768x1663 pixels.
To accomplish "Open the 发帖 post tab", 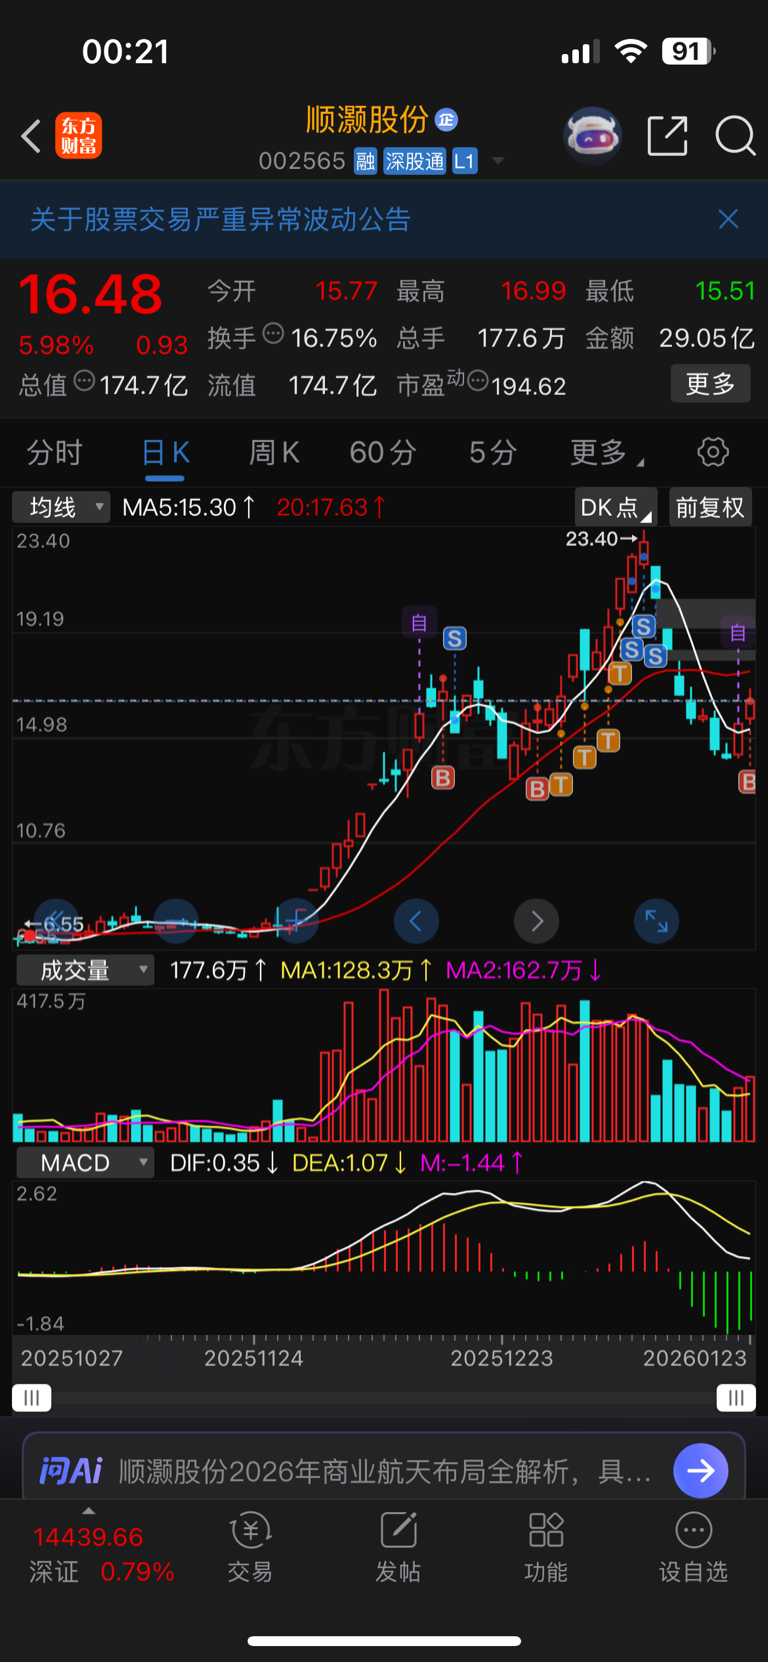I will pos(398,1547).
